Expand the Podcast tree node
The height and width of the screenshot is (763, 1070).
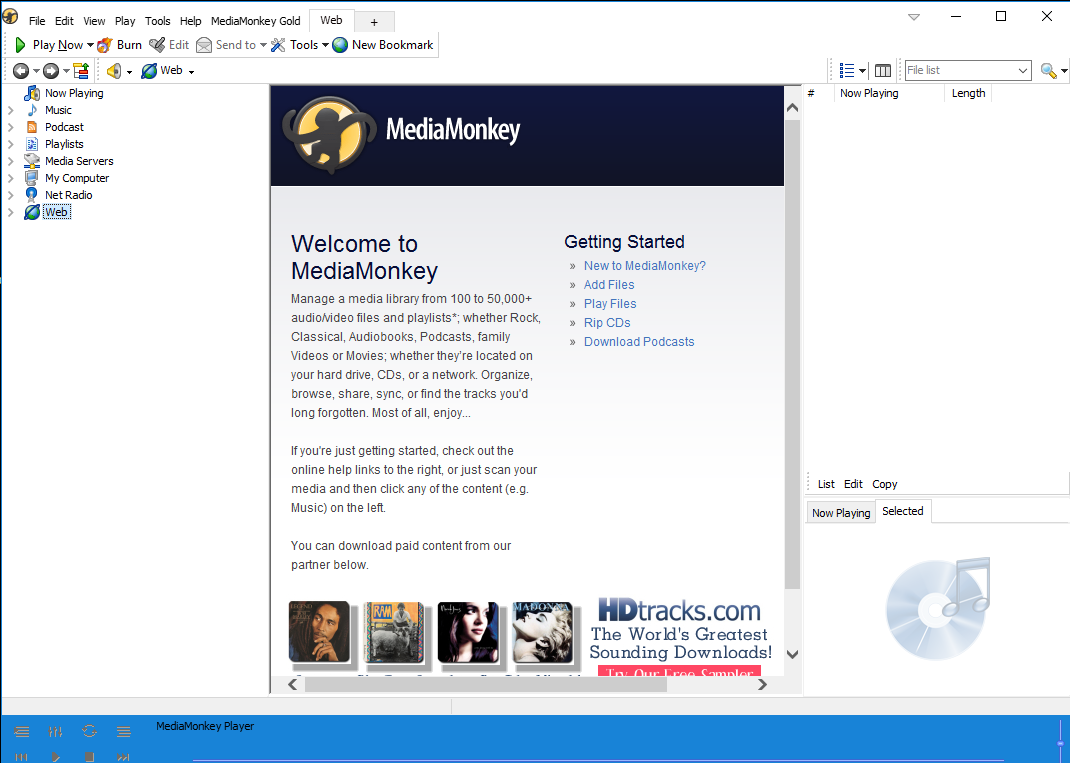click(10, 127)
